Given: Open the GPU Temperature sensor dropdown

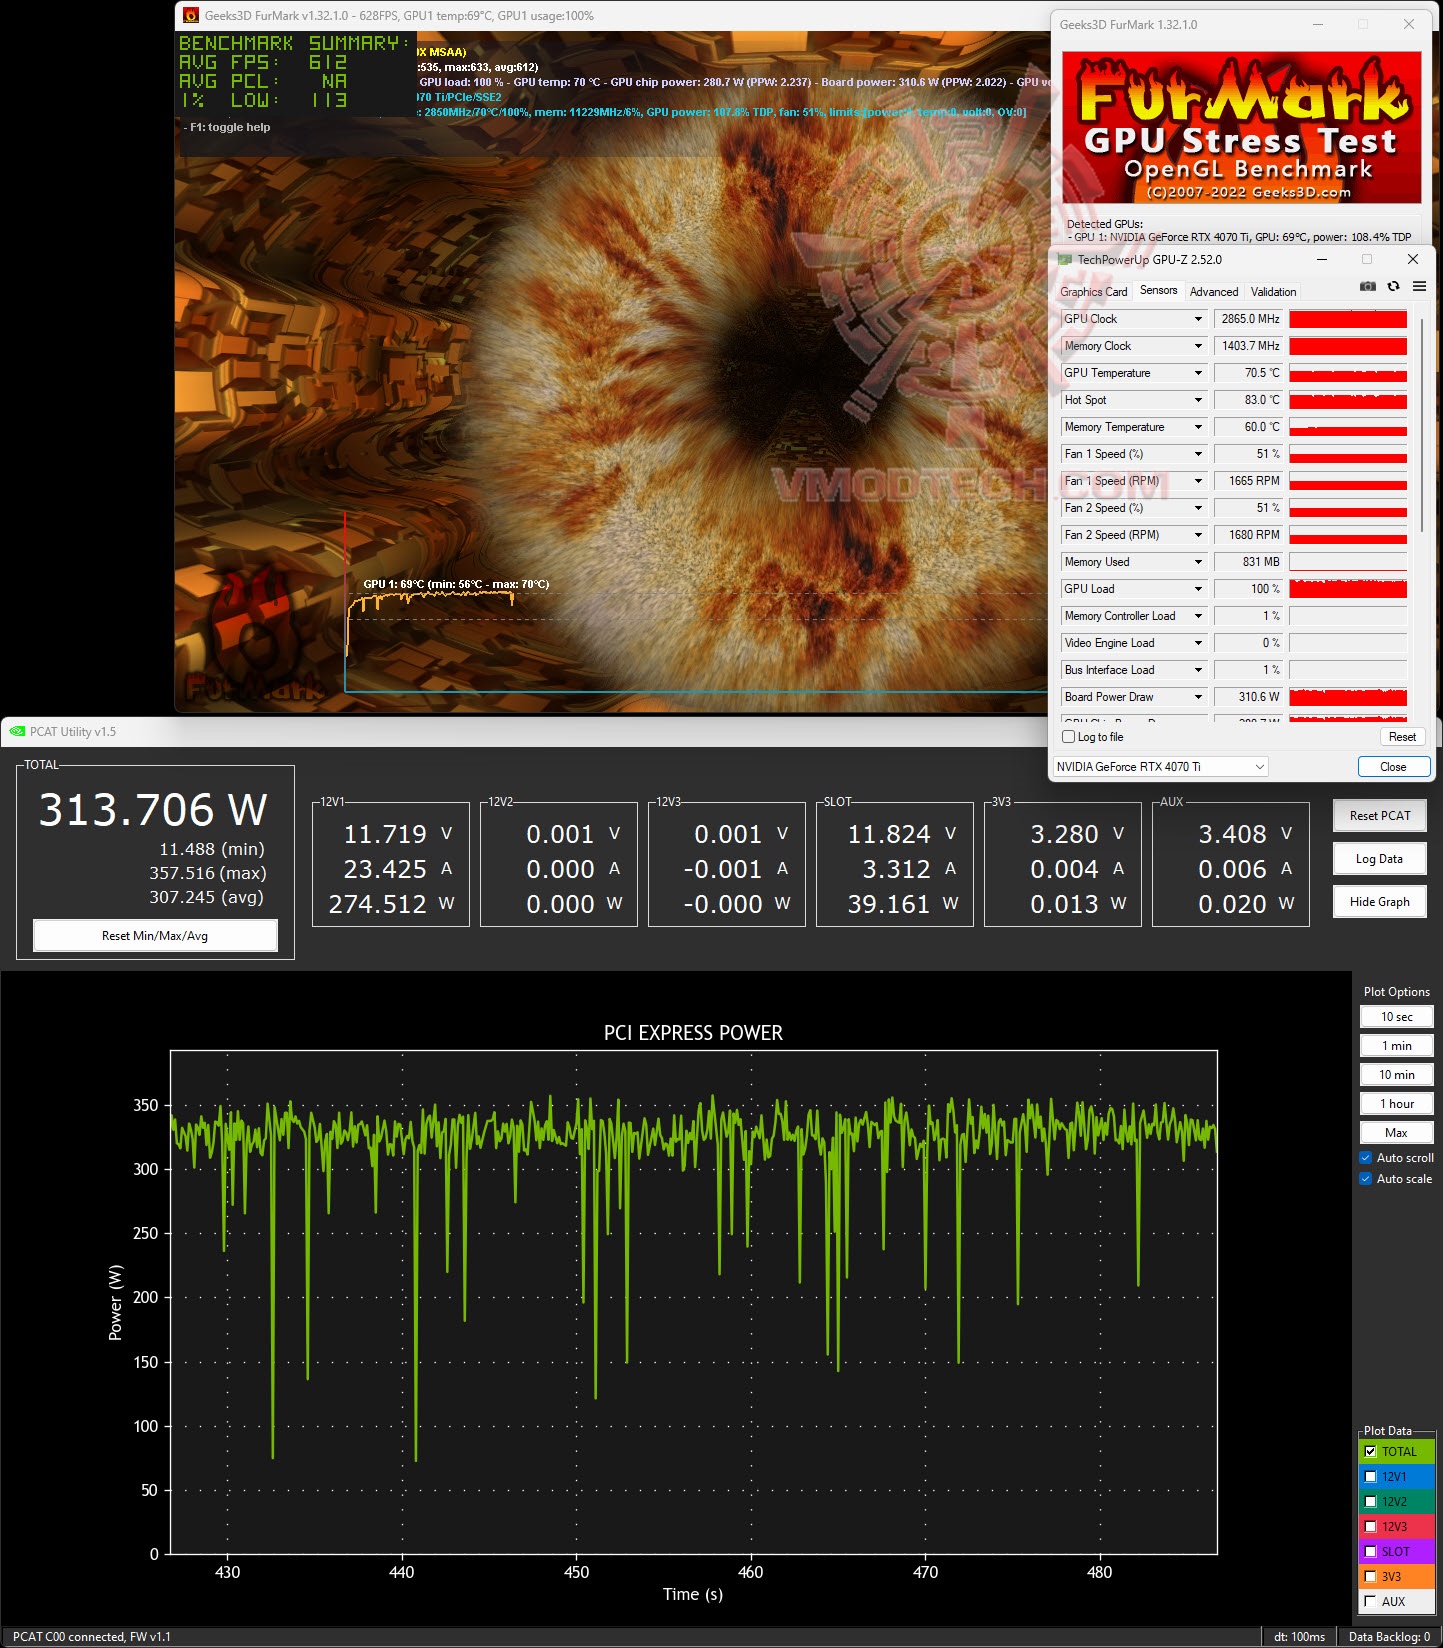Looking at the screenshot, I should pos(1198,373).
